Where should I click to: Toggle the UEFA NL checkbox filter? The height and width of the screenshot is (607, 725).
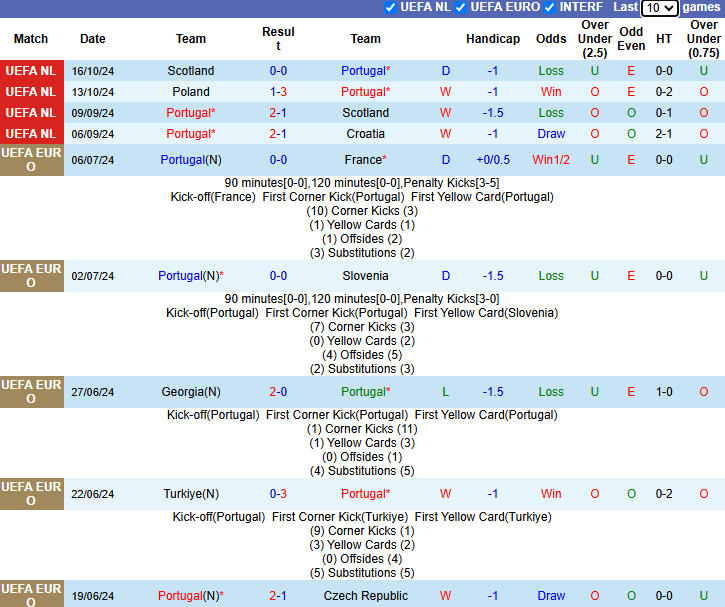point(391,7)
